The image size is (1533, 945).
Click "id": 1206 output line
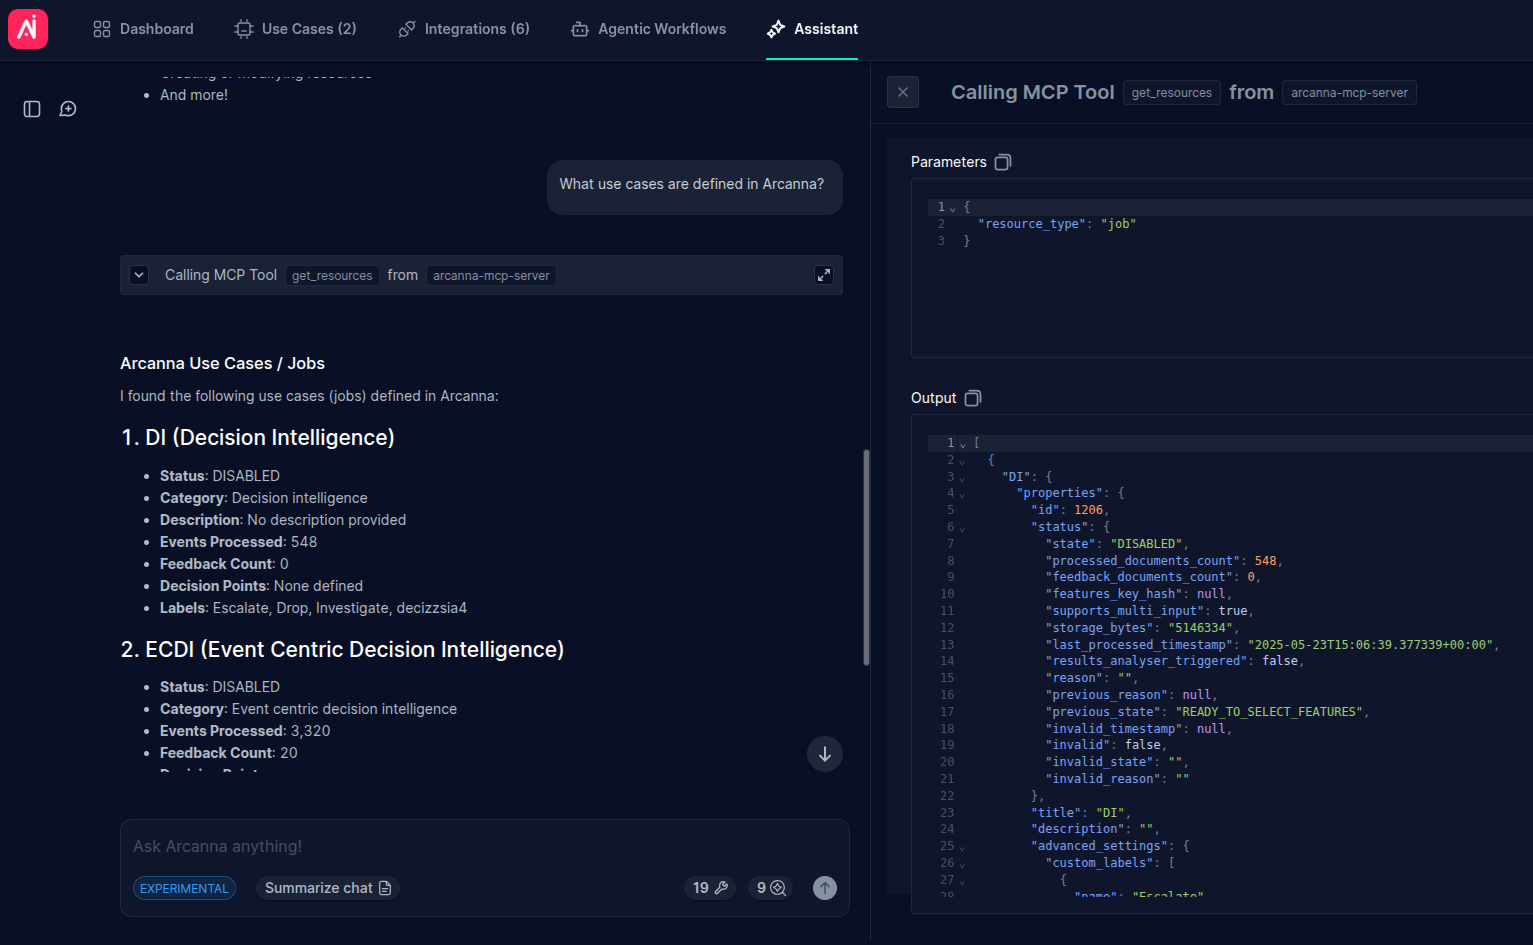(1070, 510)
